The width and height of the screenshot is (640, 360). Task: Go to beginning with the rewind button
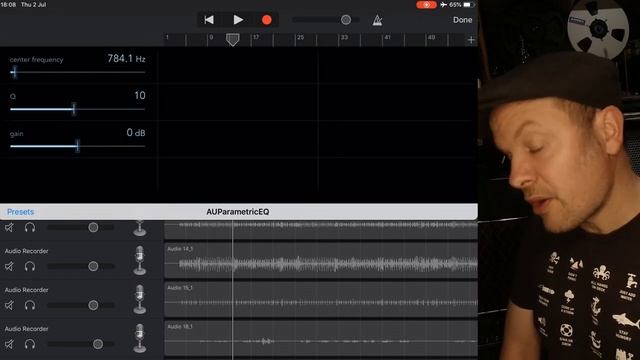pos(209,20)
